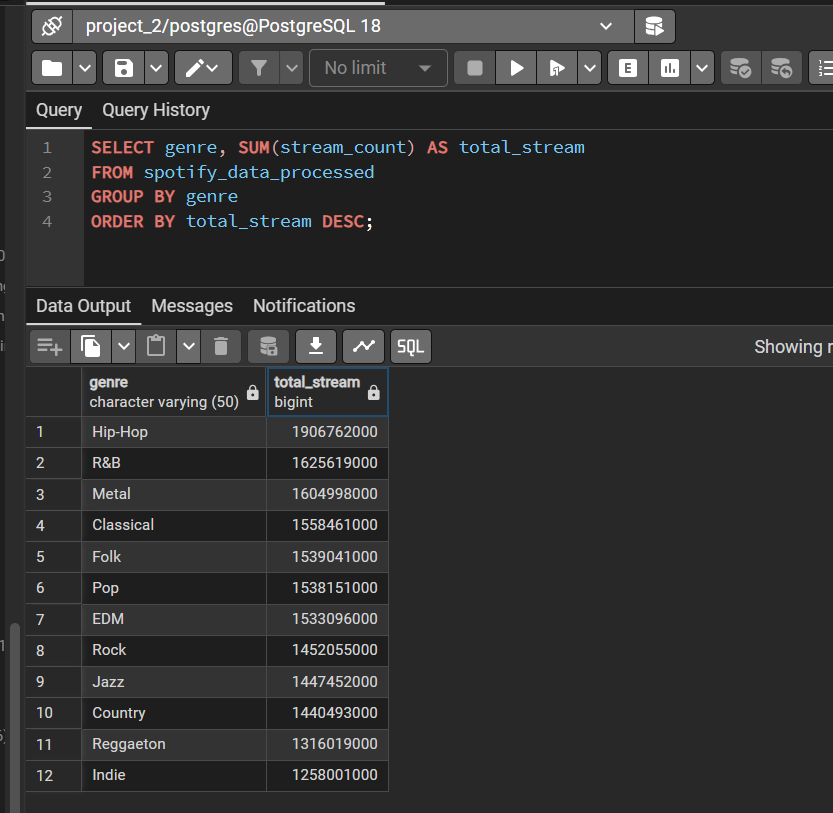This screenshot has width=833, height=813.
Task: Select the Indie genre cell
Action: [x=174, y=775]
